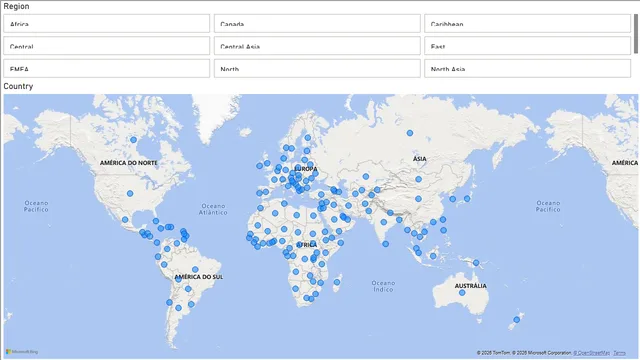Pick the East region tile
Screen dimensions: 640x360
(527, 46)
